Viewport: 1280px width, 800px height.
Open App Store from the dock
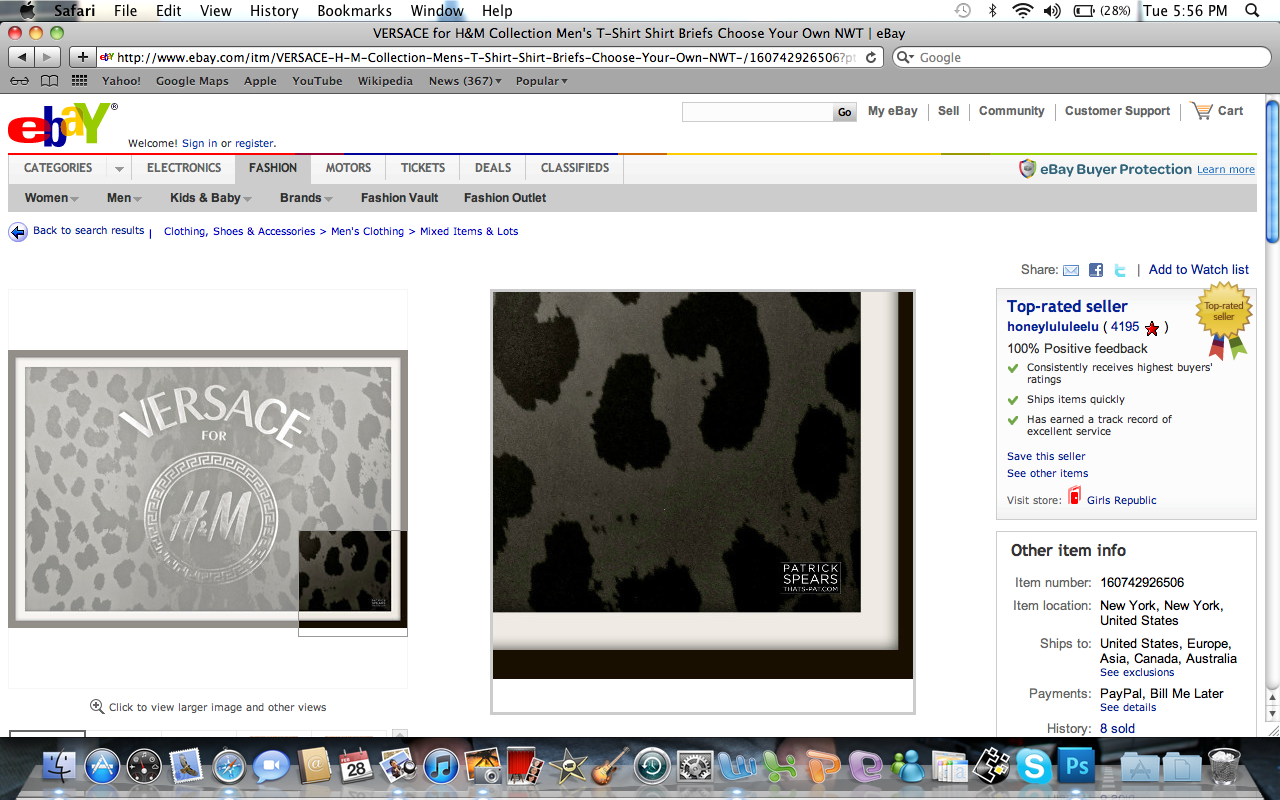click(x=102, y=767)
